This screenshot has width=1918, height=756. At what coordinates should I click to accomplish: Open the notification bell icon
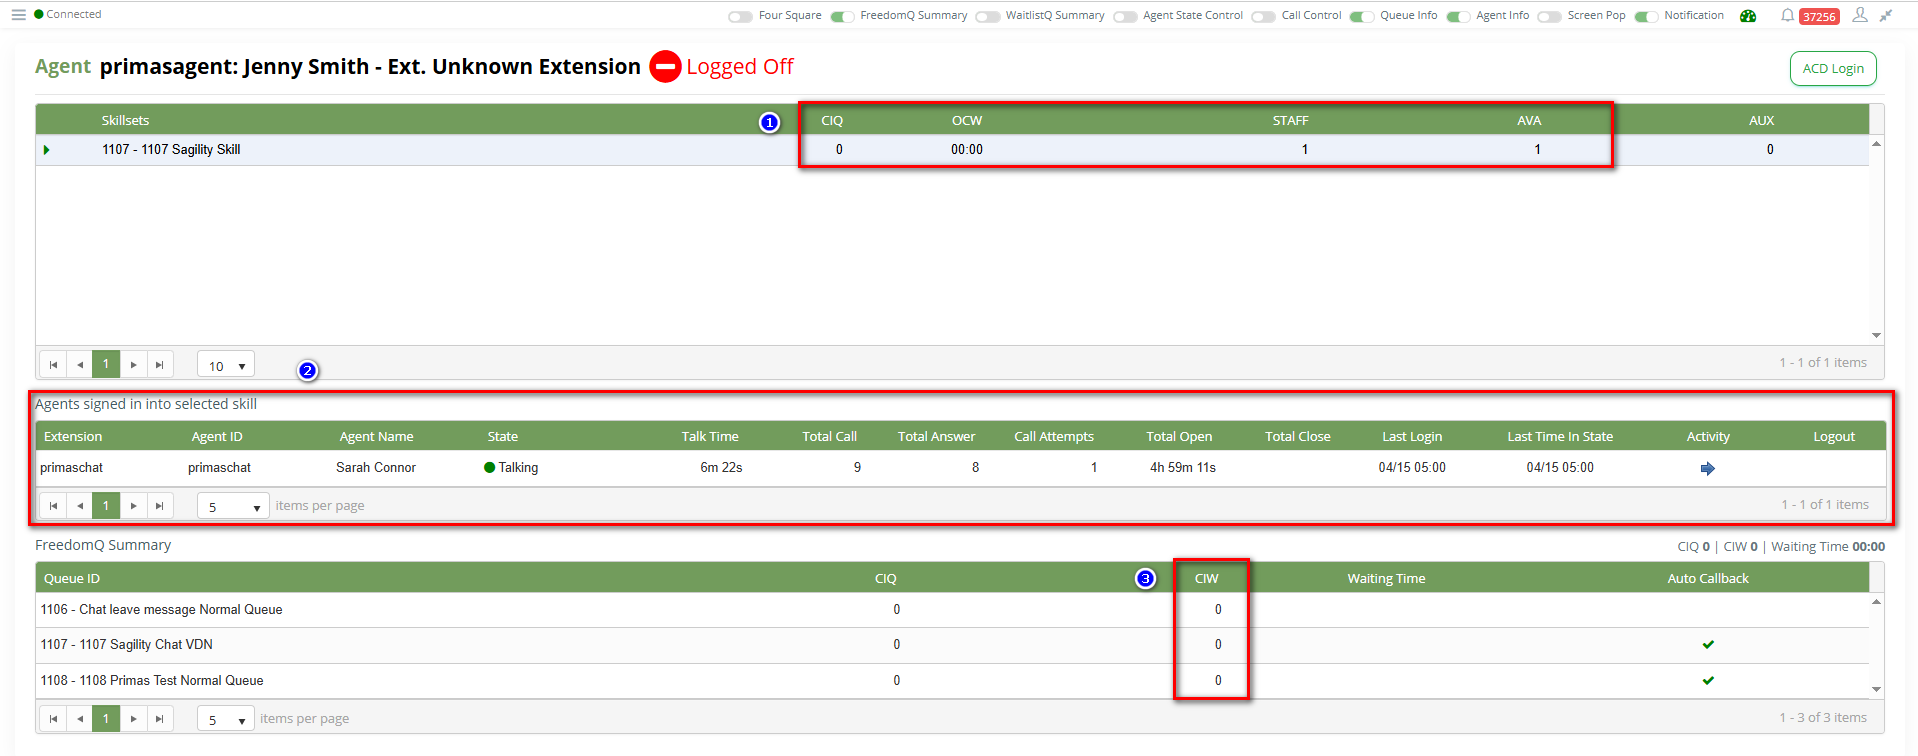coord(1787,15)
